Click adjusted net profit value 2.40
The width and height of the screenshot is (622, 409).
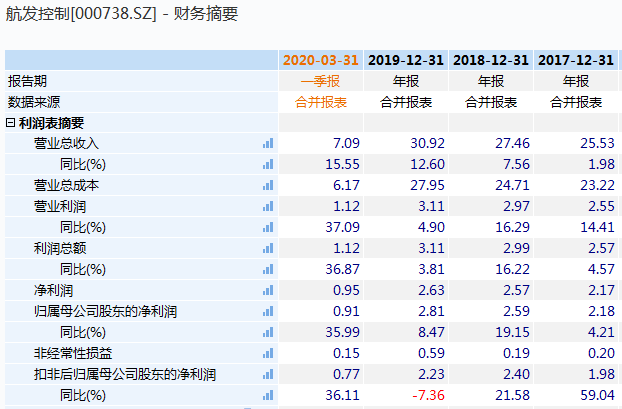516,374
